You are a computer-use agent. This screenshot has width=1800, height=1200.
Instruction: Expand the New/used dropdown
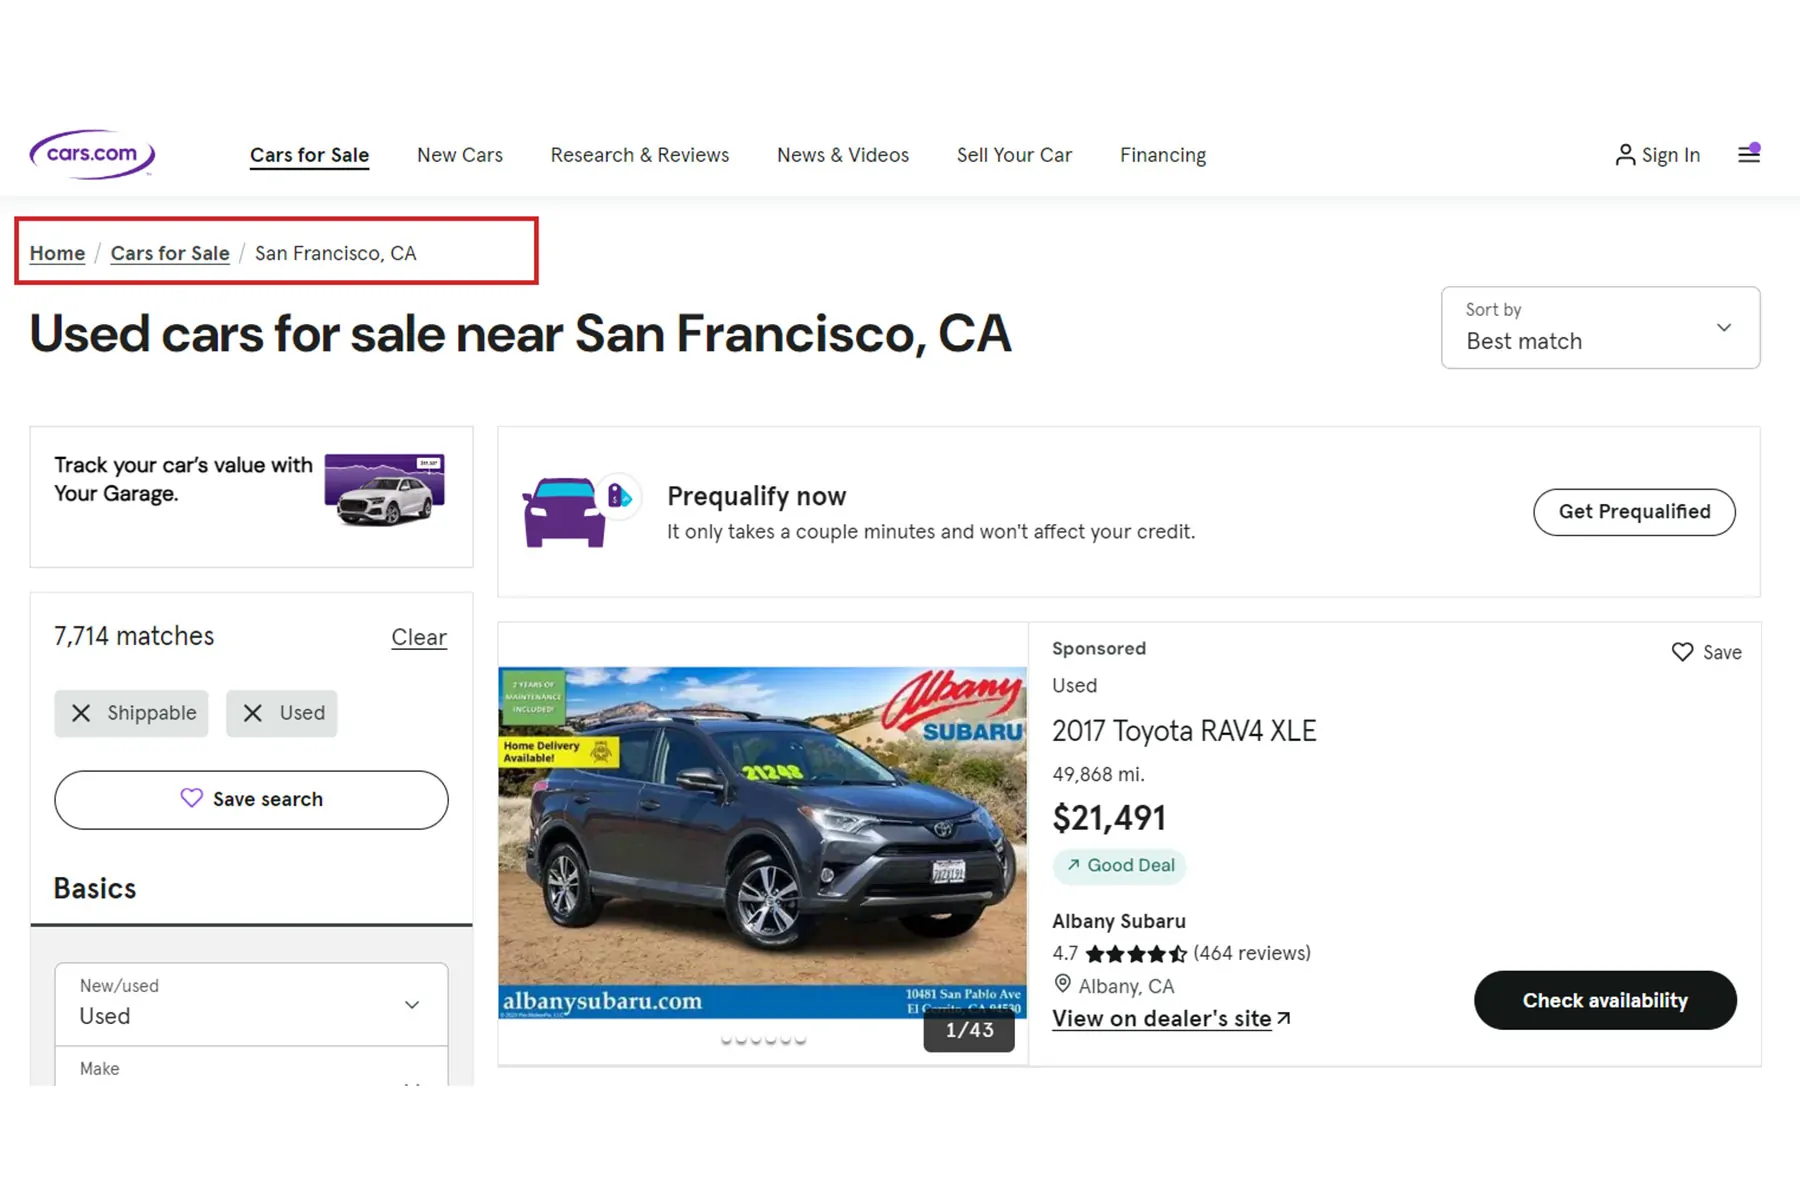click(x=251, y=1004)
